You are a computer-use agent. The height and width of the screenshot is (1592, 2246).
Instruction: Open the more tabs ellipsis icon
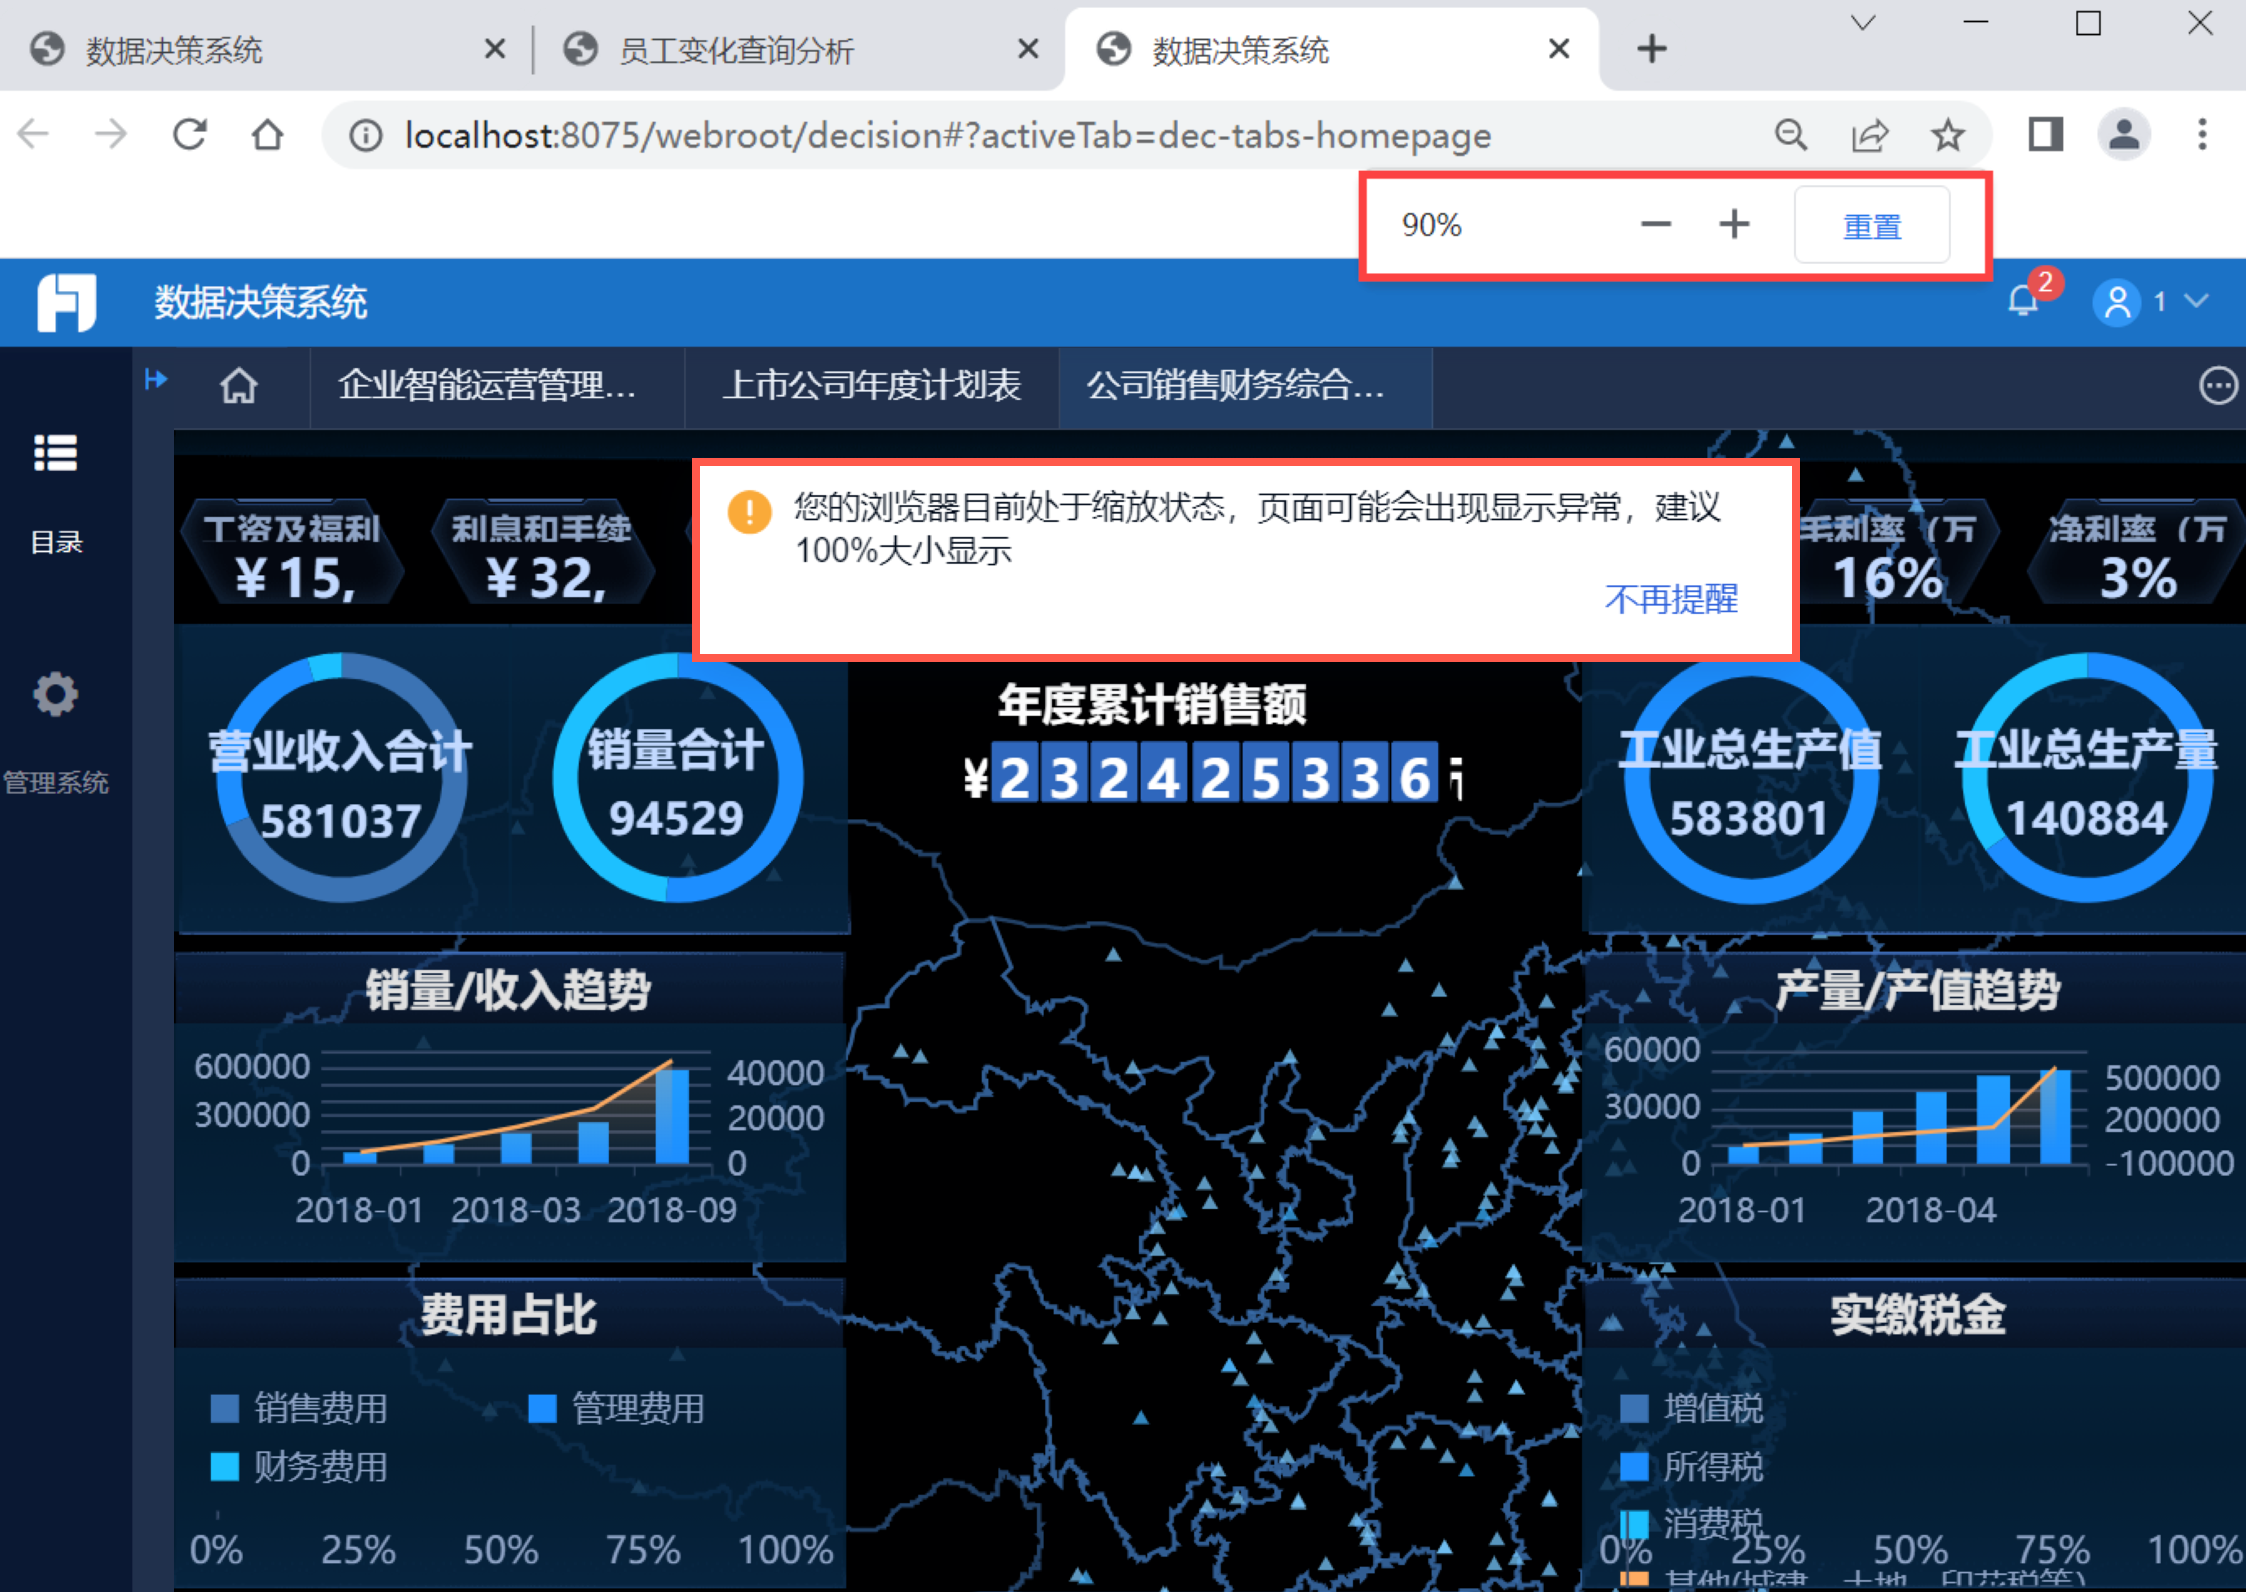click(x=2217, y=386)
